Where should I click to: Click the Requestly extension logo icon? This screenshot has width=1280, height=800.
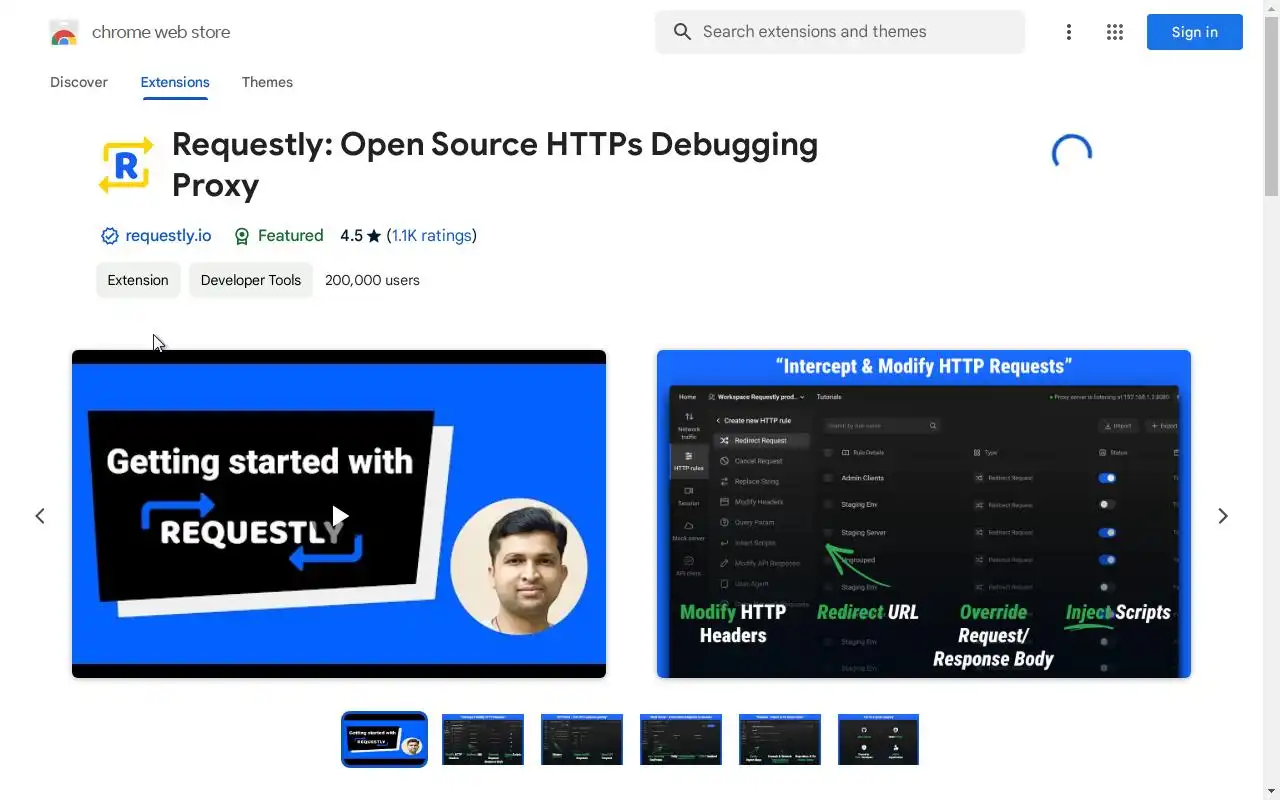[126, 165]
